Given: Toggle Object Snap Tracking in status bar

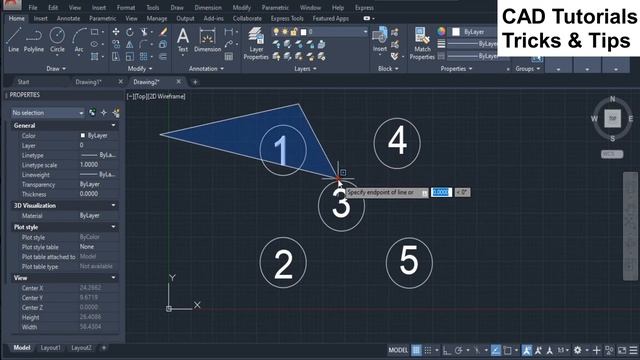Looking at the screenshot, I should pyautogui.click(x=496, y=350).
